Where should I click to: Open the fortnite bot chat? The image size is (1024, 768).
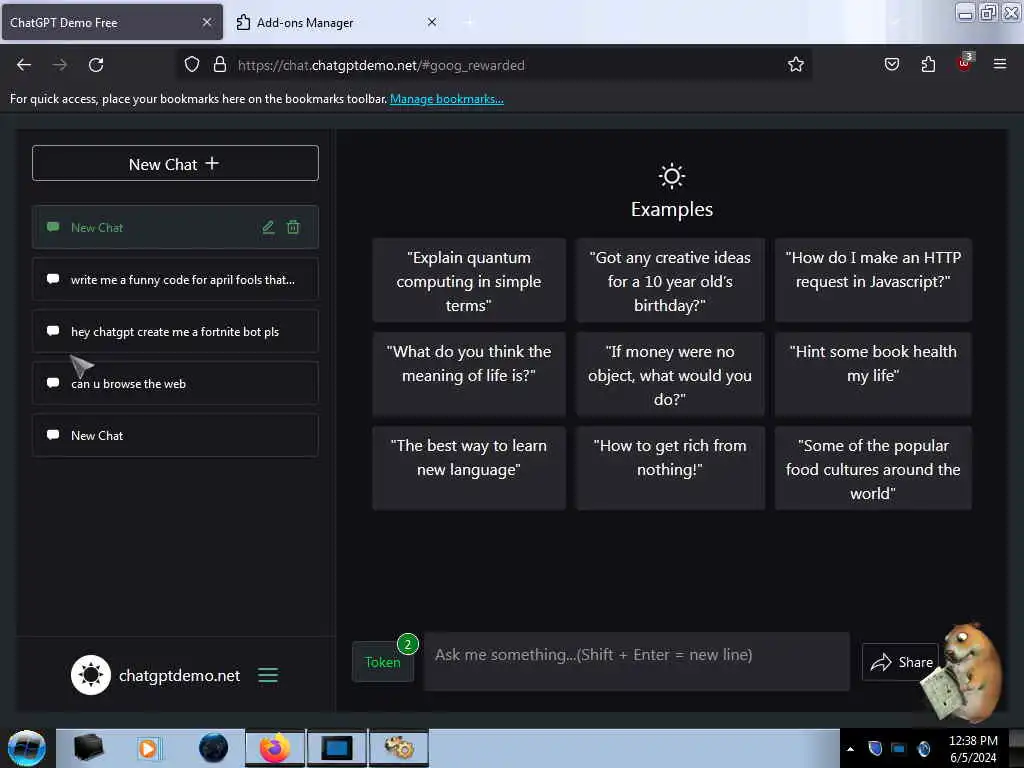pos(175,331)
